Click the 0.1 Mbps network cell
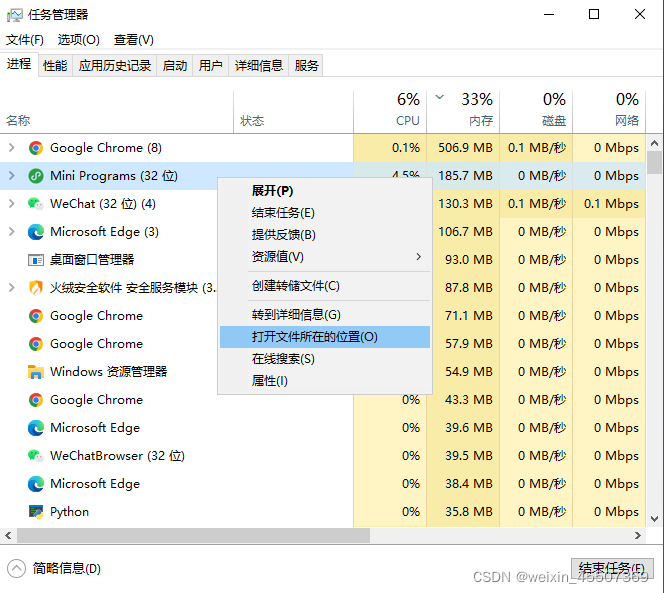 (x=609, y=204)
